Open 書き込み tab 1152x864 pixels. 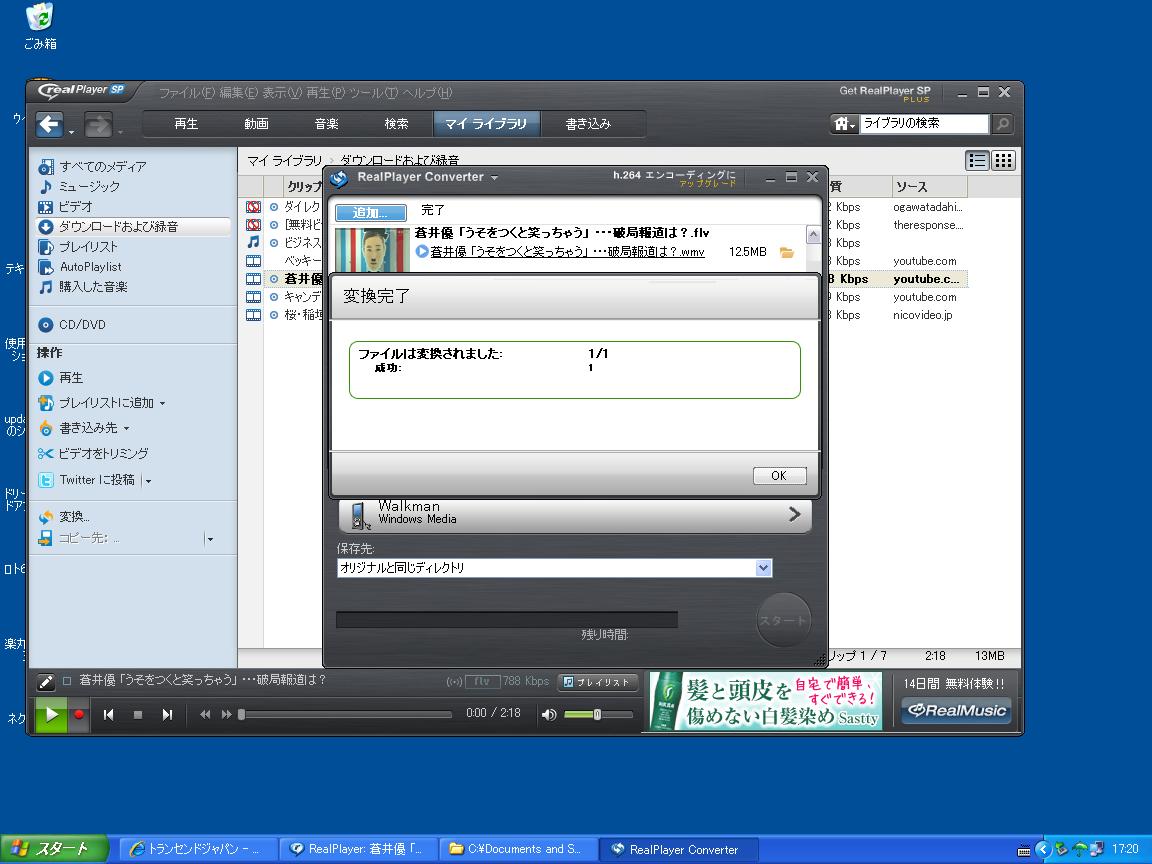pos(588,124)
